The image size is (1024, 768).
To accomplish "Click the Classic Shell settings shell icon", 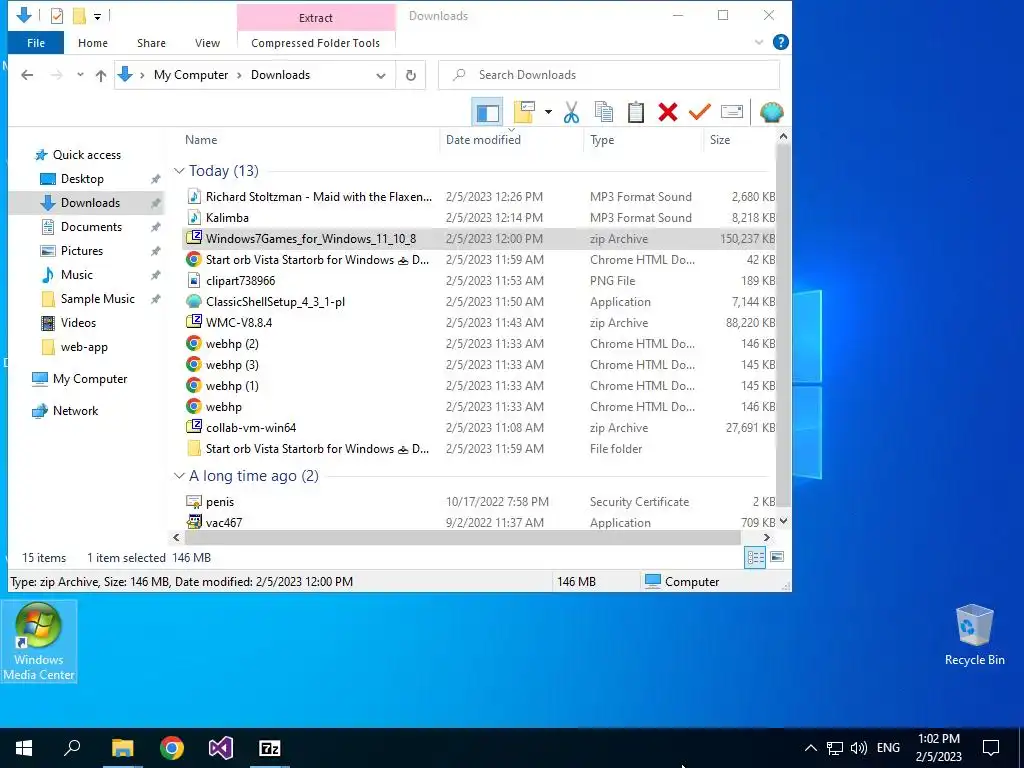I will pos(771,112).
